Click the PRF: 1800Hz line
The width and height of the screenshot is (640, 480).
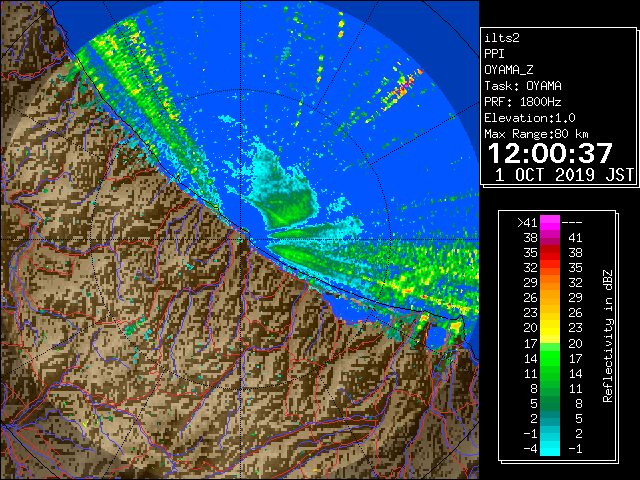[x=523, y=102]
